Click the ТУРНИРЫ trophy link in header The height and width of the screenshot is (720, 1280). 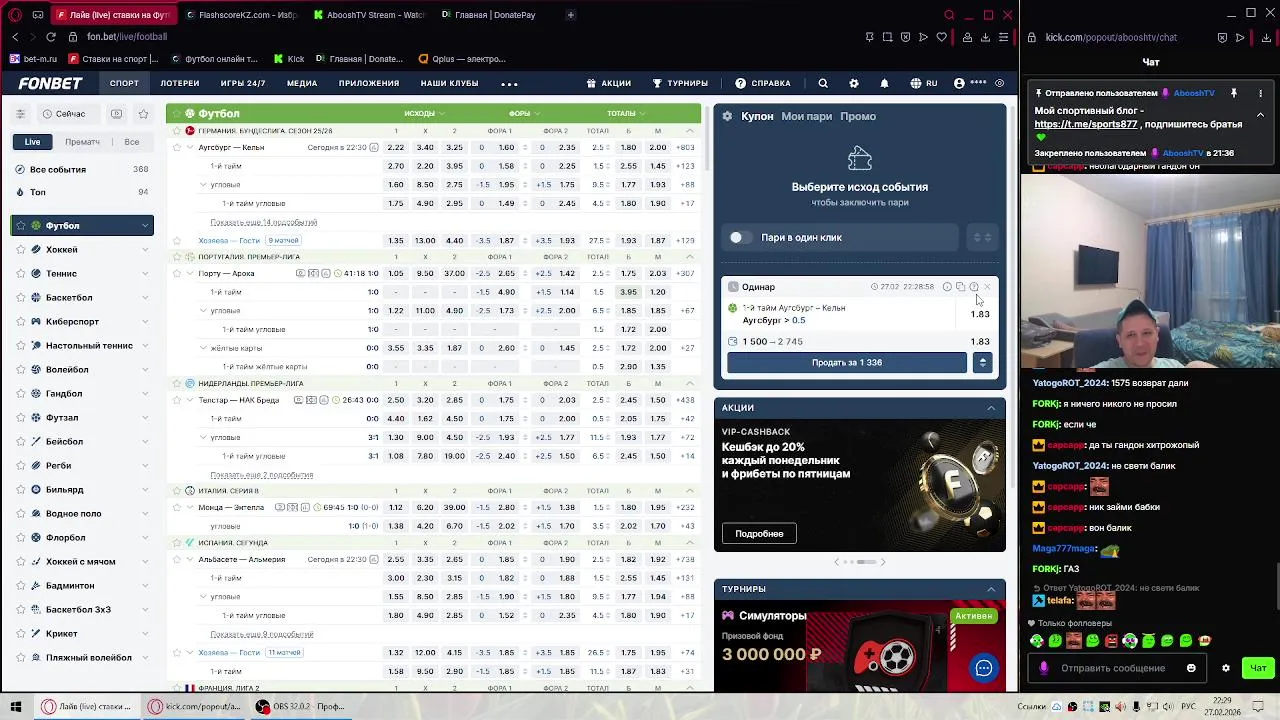pyautogui.click(x=680, y=83)
